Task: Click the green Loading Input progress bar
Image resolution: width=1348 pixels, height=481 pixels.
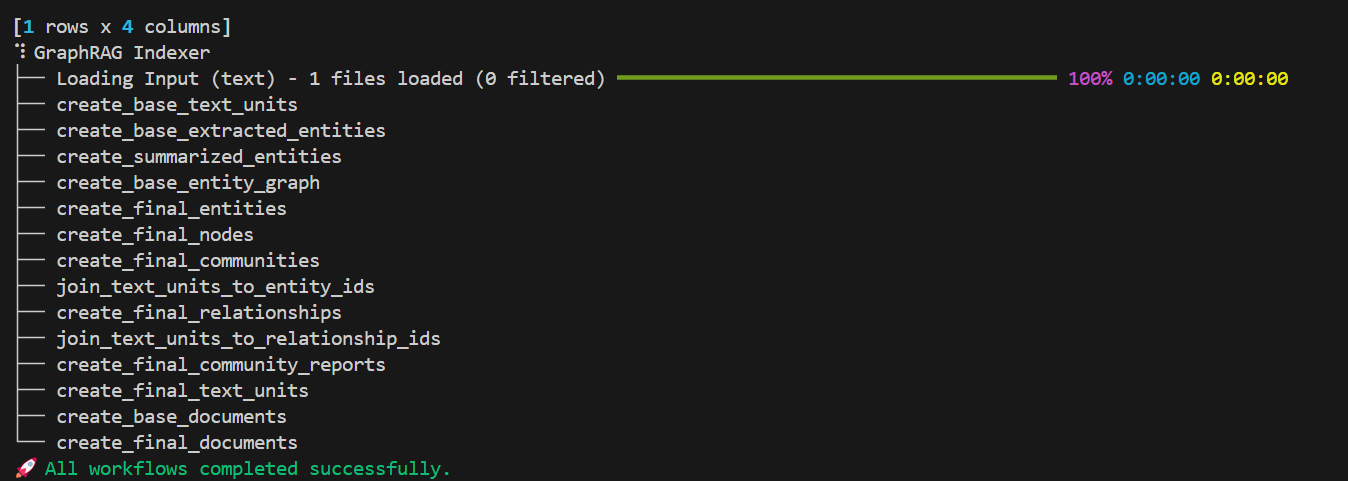Action: pyautogui.click(x=836, y=78)
